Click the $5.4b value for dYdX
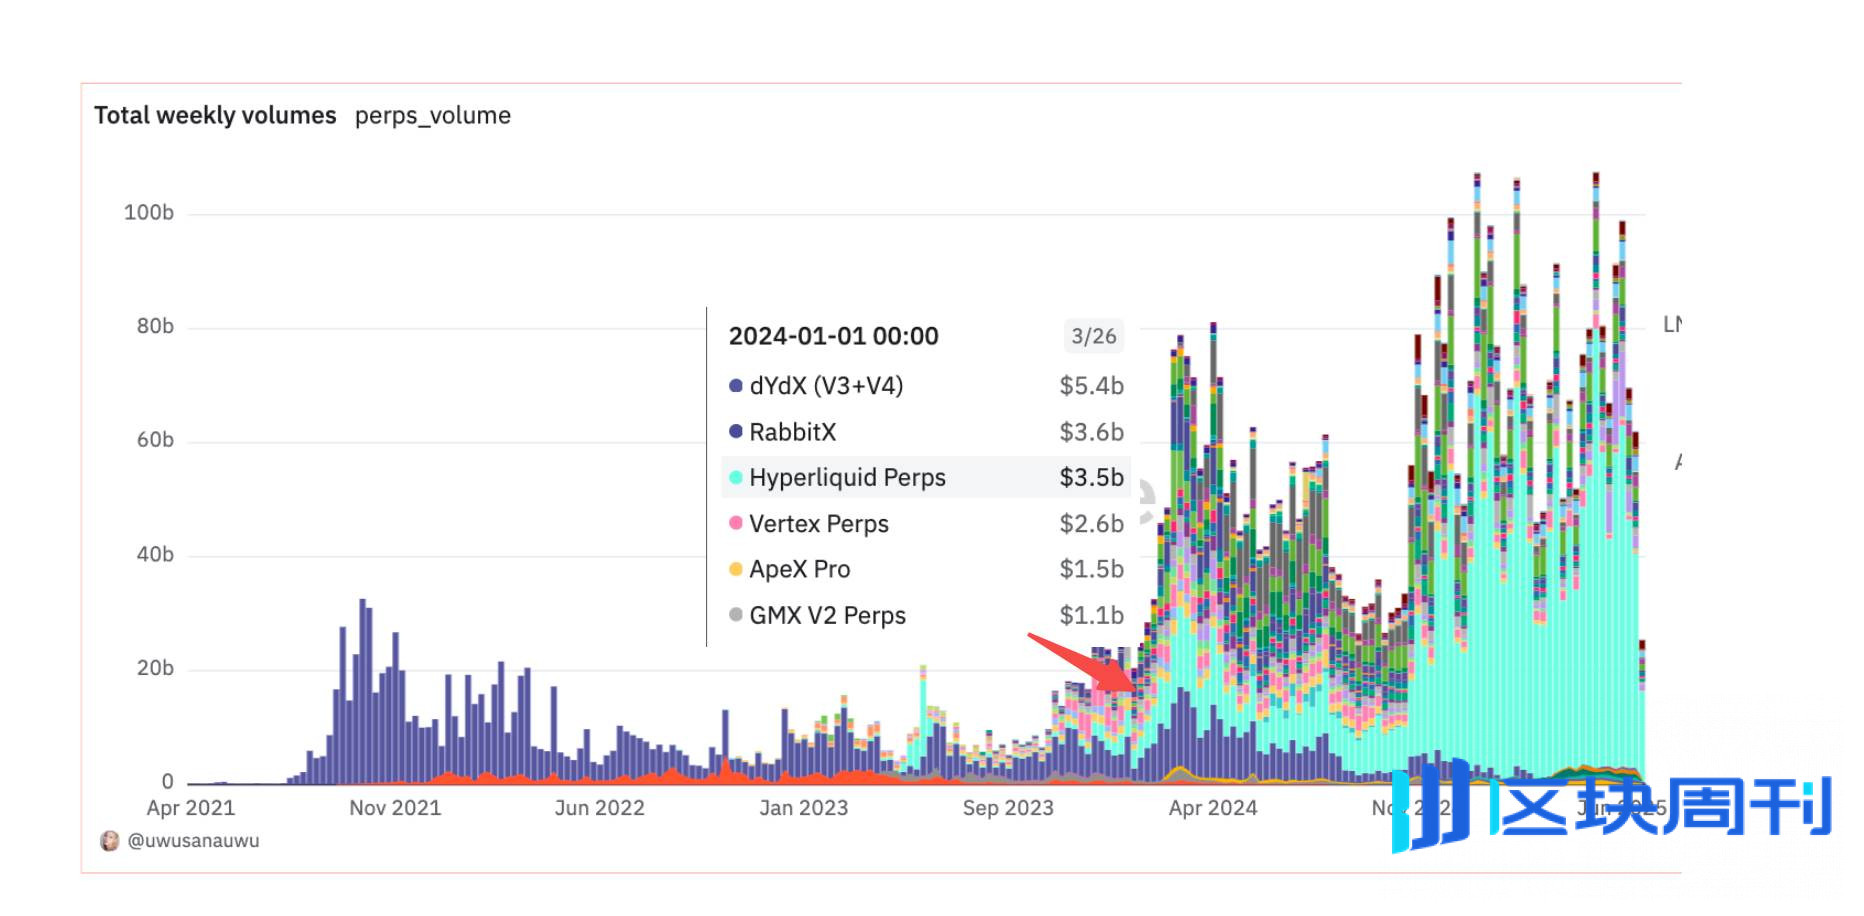Screen dimensions: 1864x916 1092,386
